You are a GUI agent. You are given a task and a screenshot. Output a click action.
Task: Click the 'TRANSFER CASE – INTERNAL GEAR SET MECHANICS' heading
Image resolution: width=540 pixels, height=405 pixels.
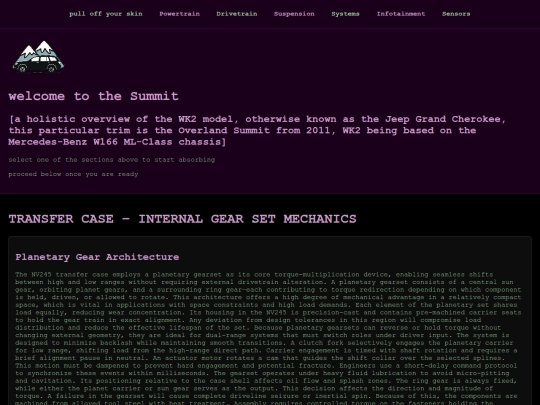(183, 219)
